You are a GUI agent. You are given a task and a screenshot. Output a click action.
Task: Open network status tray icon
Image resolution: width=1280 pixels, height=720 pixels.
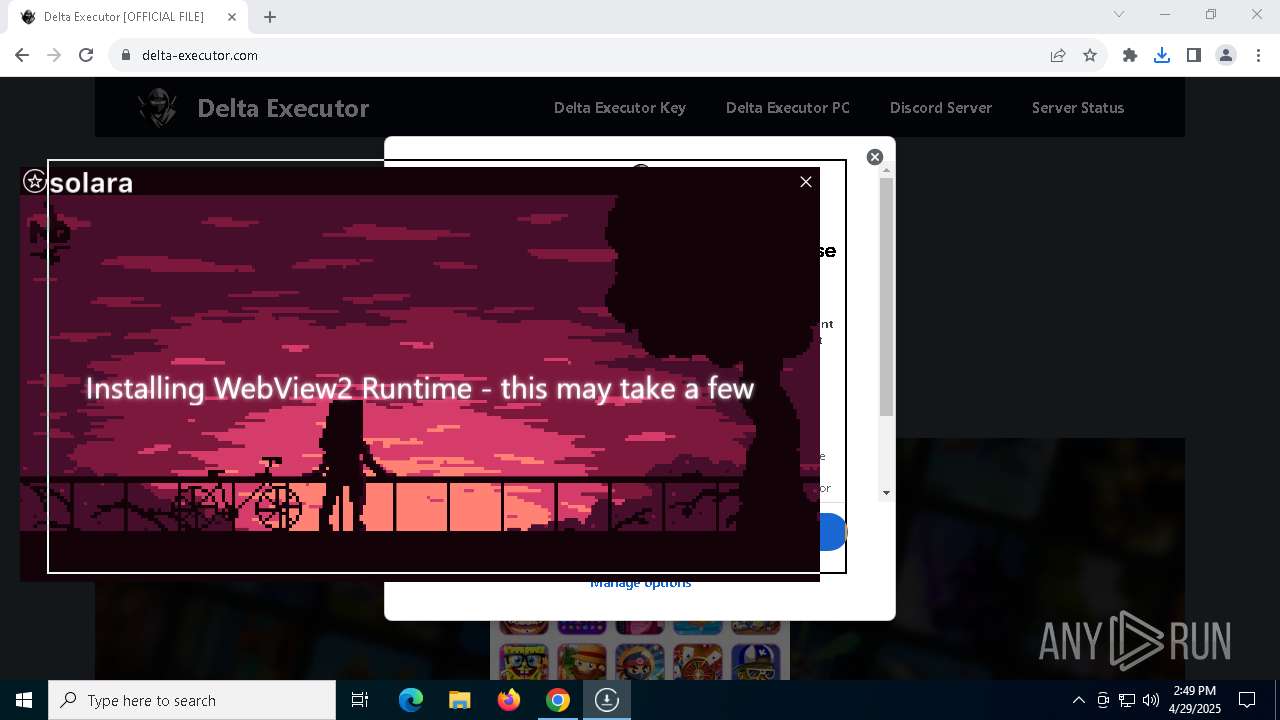point(1127,700)
